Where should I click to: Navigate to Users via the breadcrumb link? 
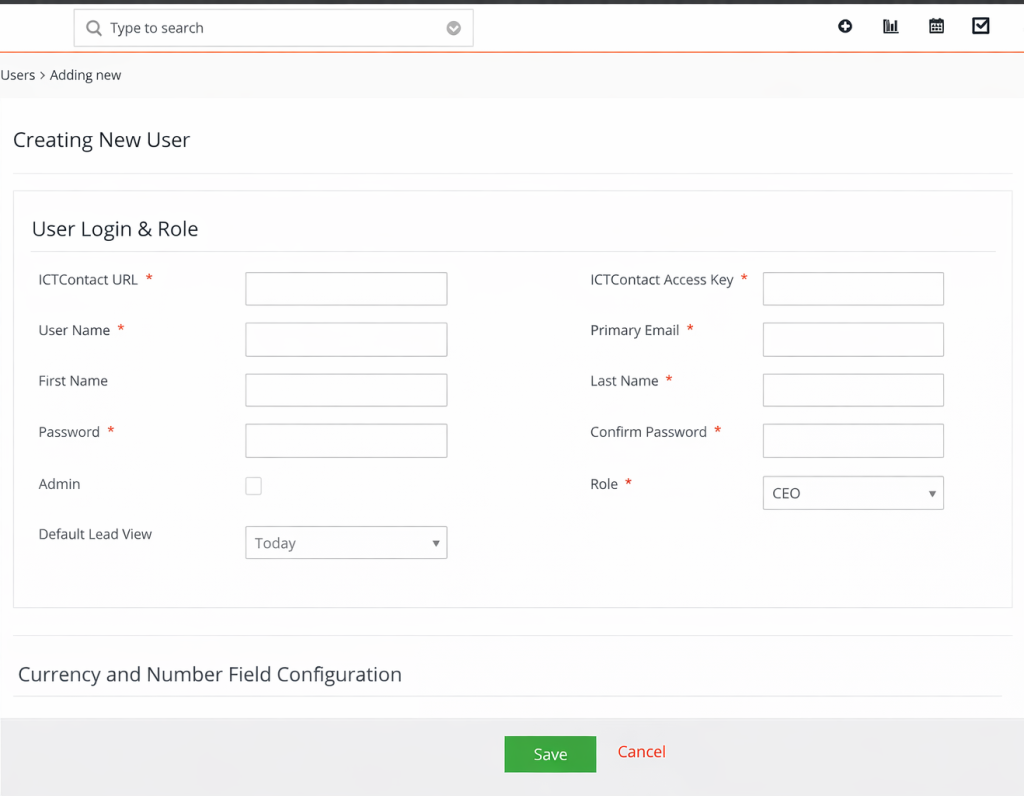coord(17,74)
